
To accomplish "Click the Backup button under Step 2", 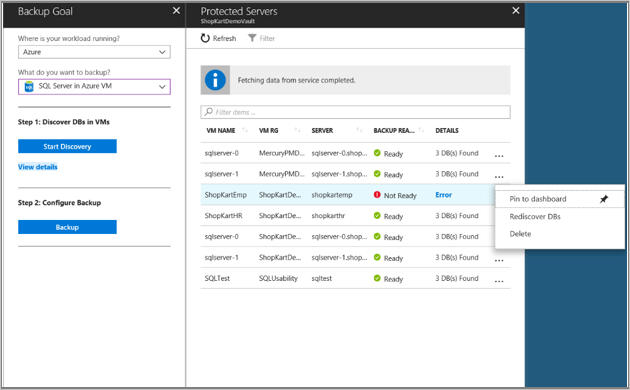I will (67, 227).
